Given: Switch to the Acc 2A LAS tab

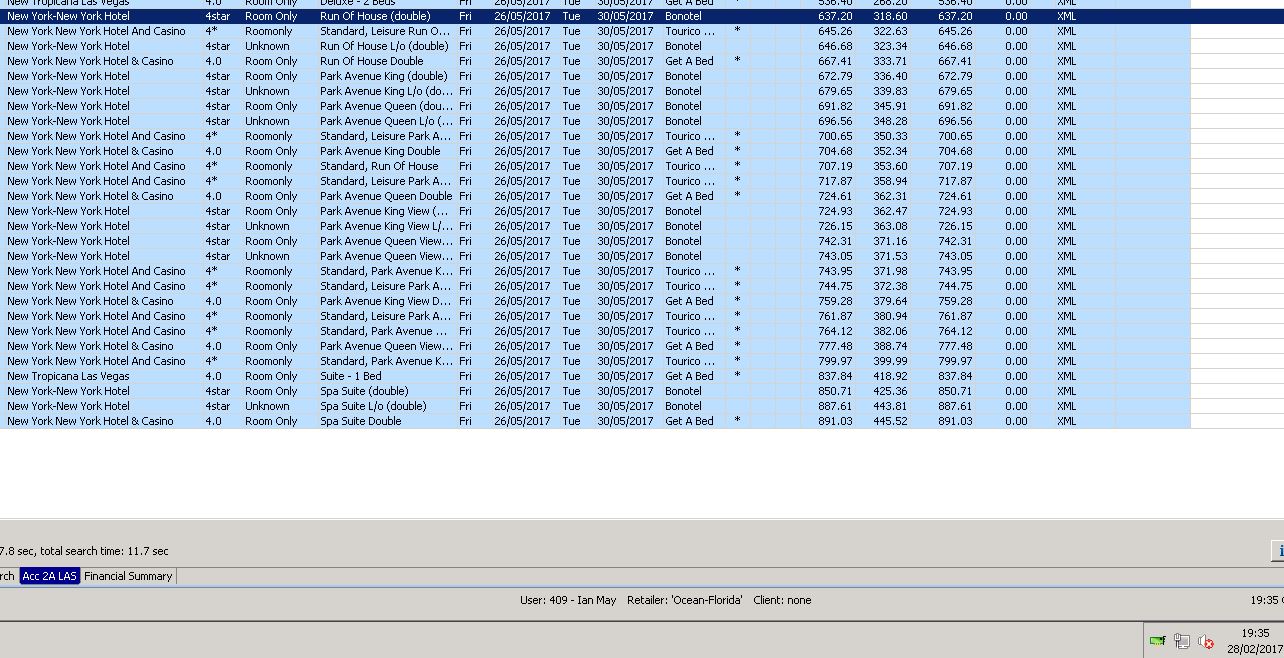Looking at the screenshot, I should (49, 576).
